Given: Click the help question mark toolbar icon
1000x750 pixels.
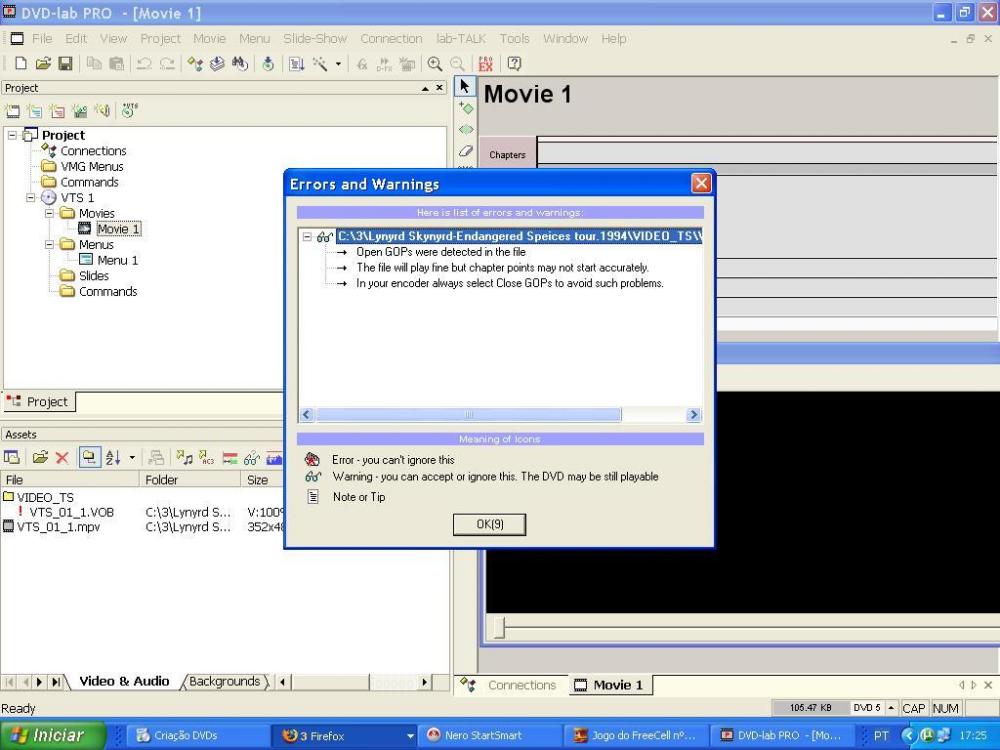Looking at the screenshot, I should [514, 63].
